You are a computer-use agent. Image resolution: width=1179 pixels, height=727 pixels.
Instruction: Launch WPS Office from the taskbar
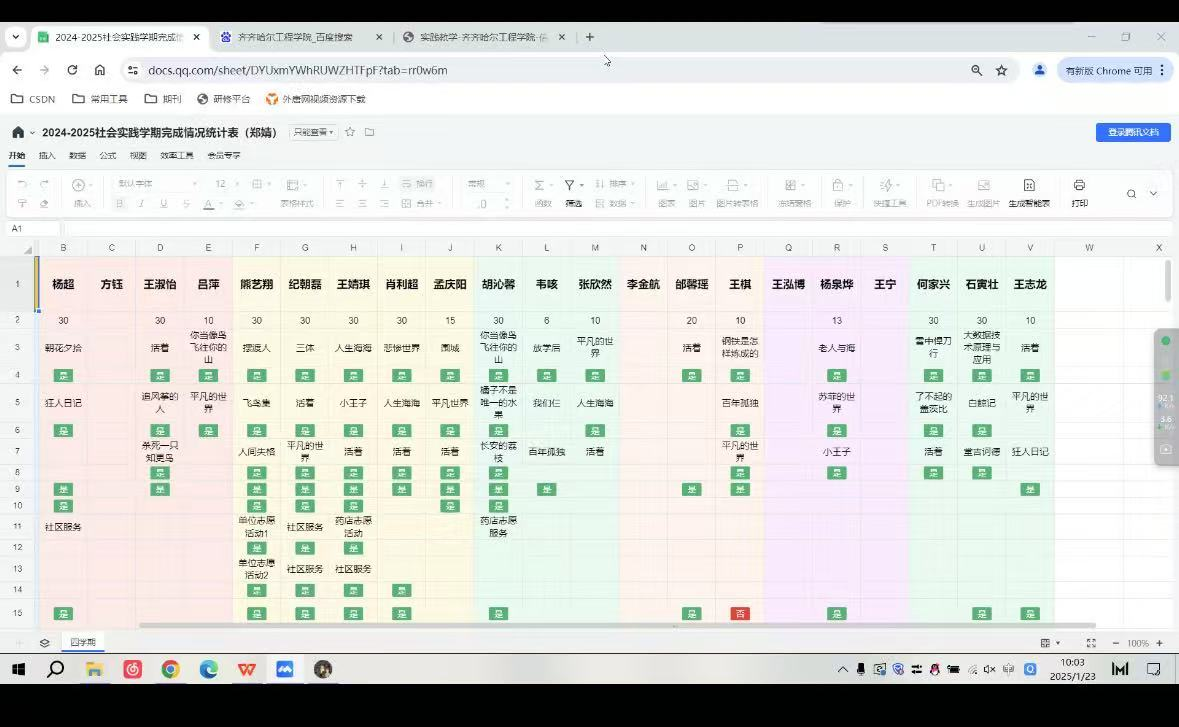[246, 669]
